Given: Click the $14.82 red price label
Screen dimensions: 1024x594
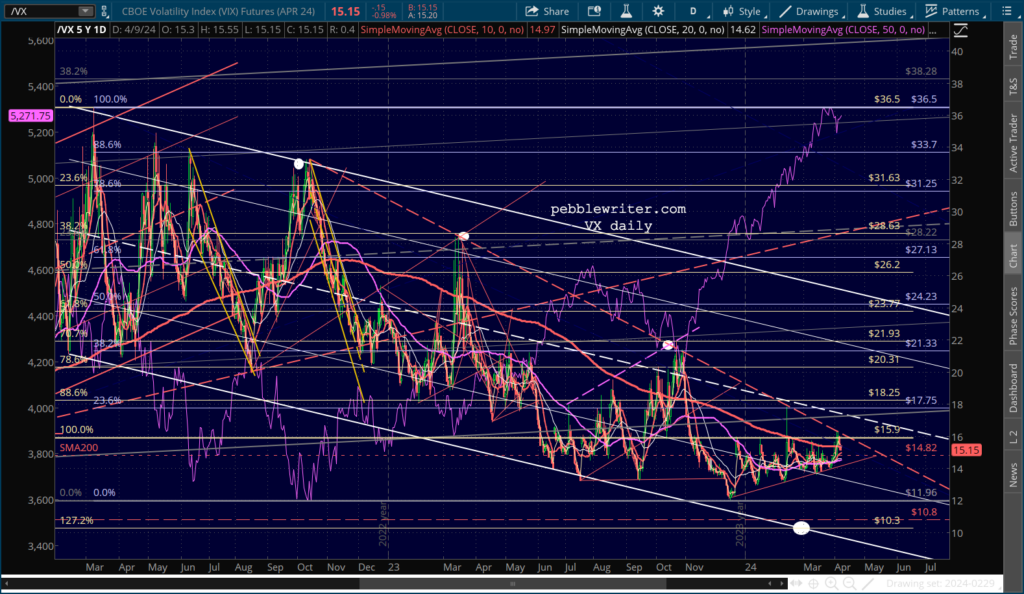Looking at the screenshot, I should click(921, 448).
